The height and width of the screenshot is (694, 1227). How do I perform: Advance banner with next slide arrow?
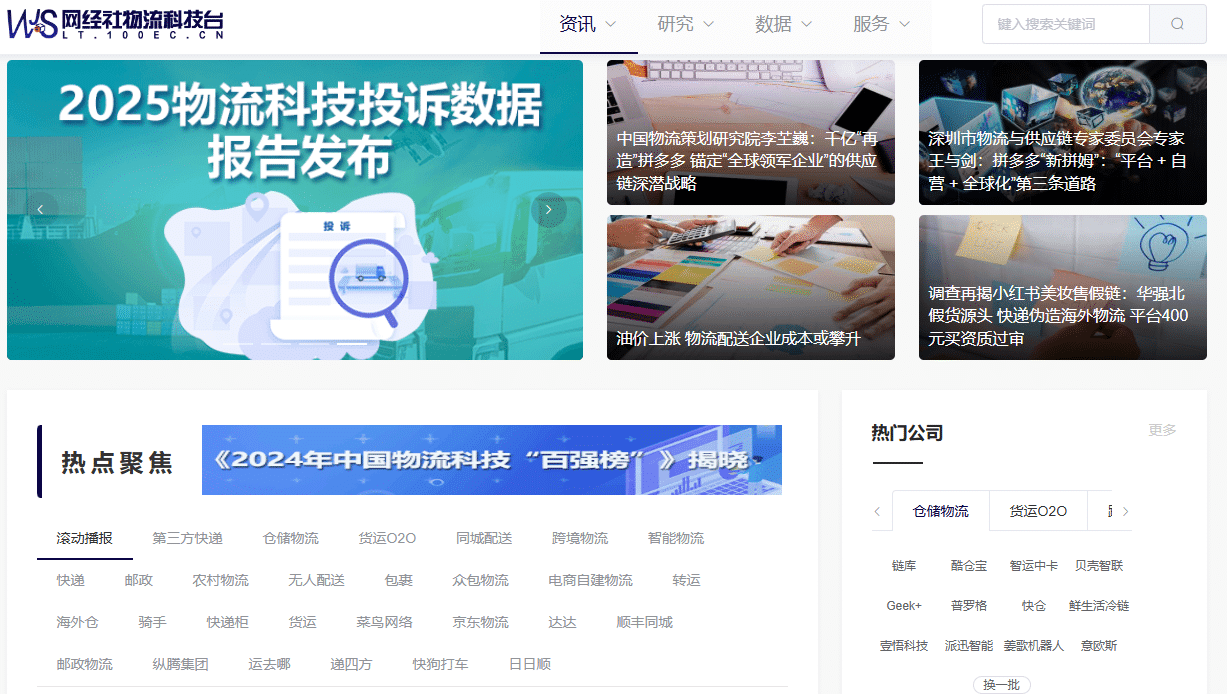[x=549, y=209]
